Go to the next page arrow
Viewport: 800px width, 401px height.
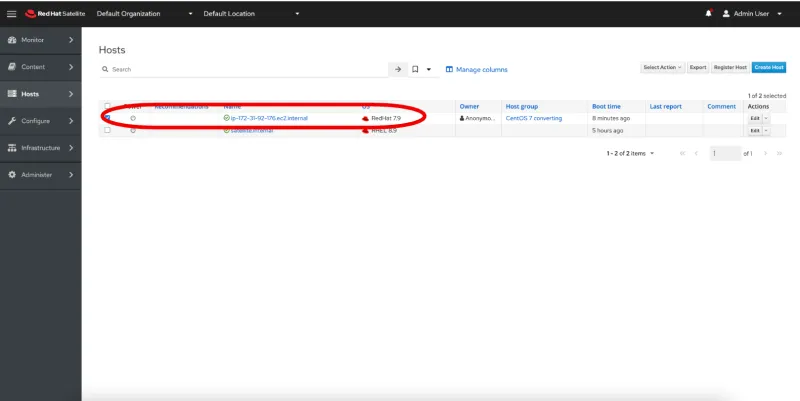pos(765,153)
